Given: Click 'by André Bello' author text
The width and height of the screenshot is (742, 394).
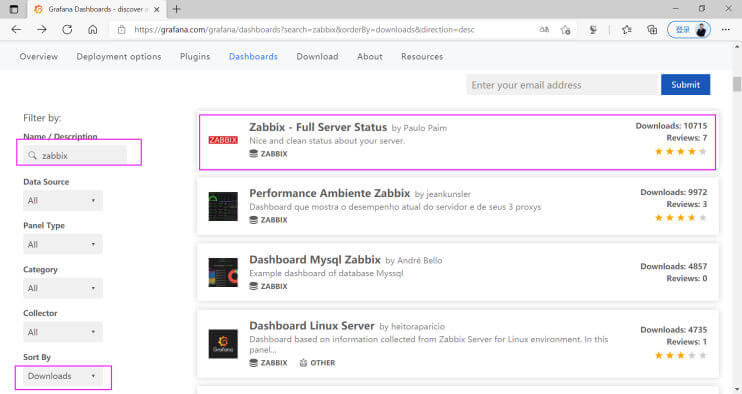Looking at the screenshot, I should (414, 261).
